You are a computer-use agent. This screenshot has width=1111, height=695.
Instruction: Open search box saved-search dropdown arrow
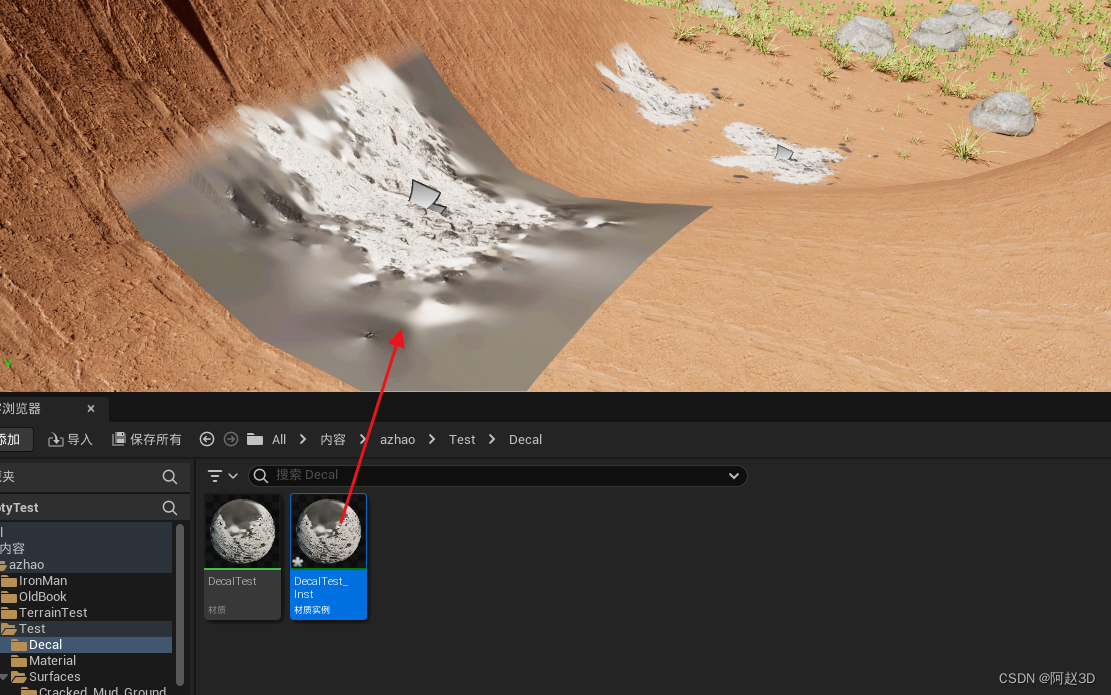pos(734,476)
